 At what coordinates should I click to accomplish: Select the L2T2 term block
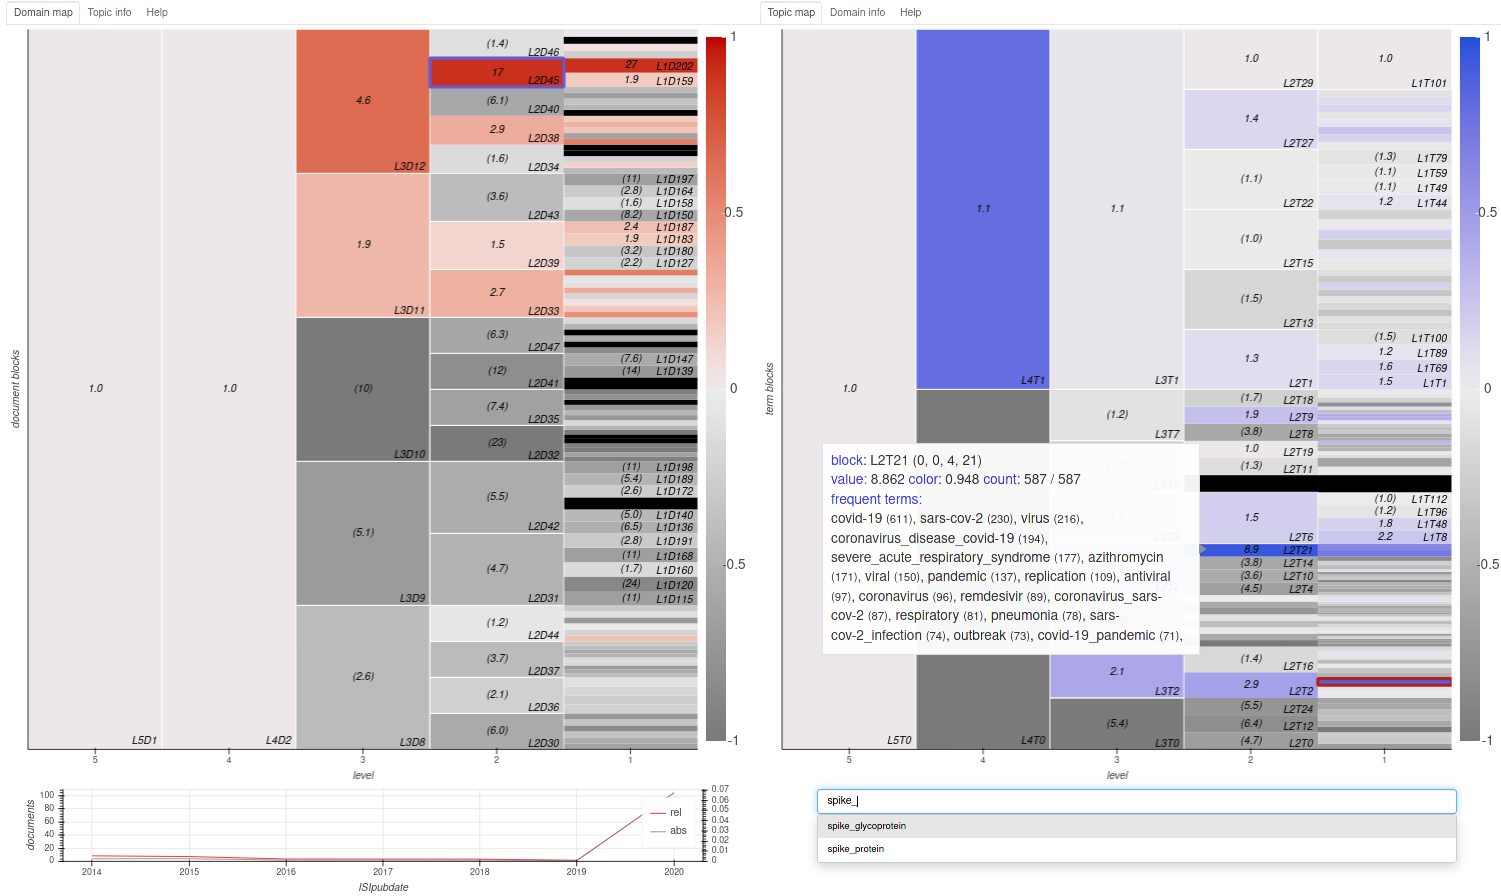[x=1250, y=685]
